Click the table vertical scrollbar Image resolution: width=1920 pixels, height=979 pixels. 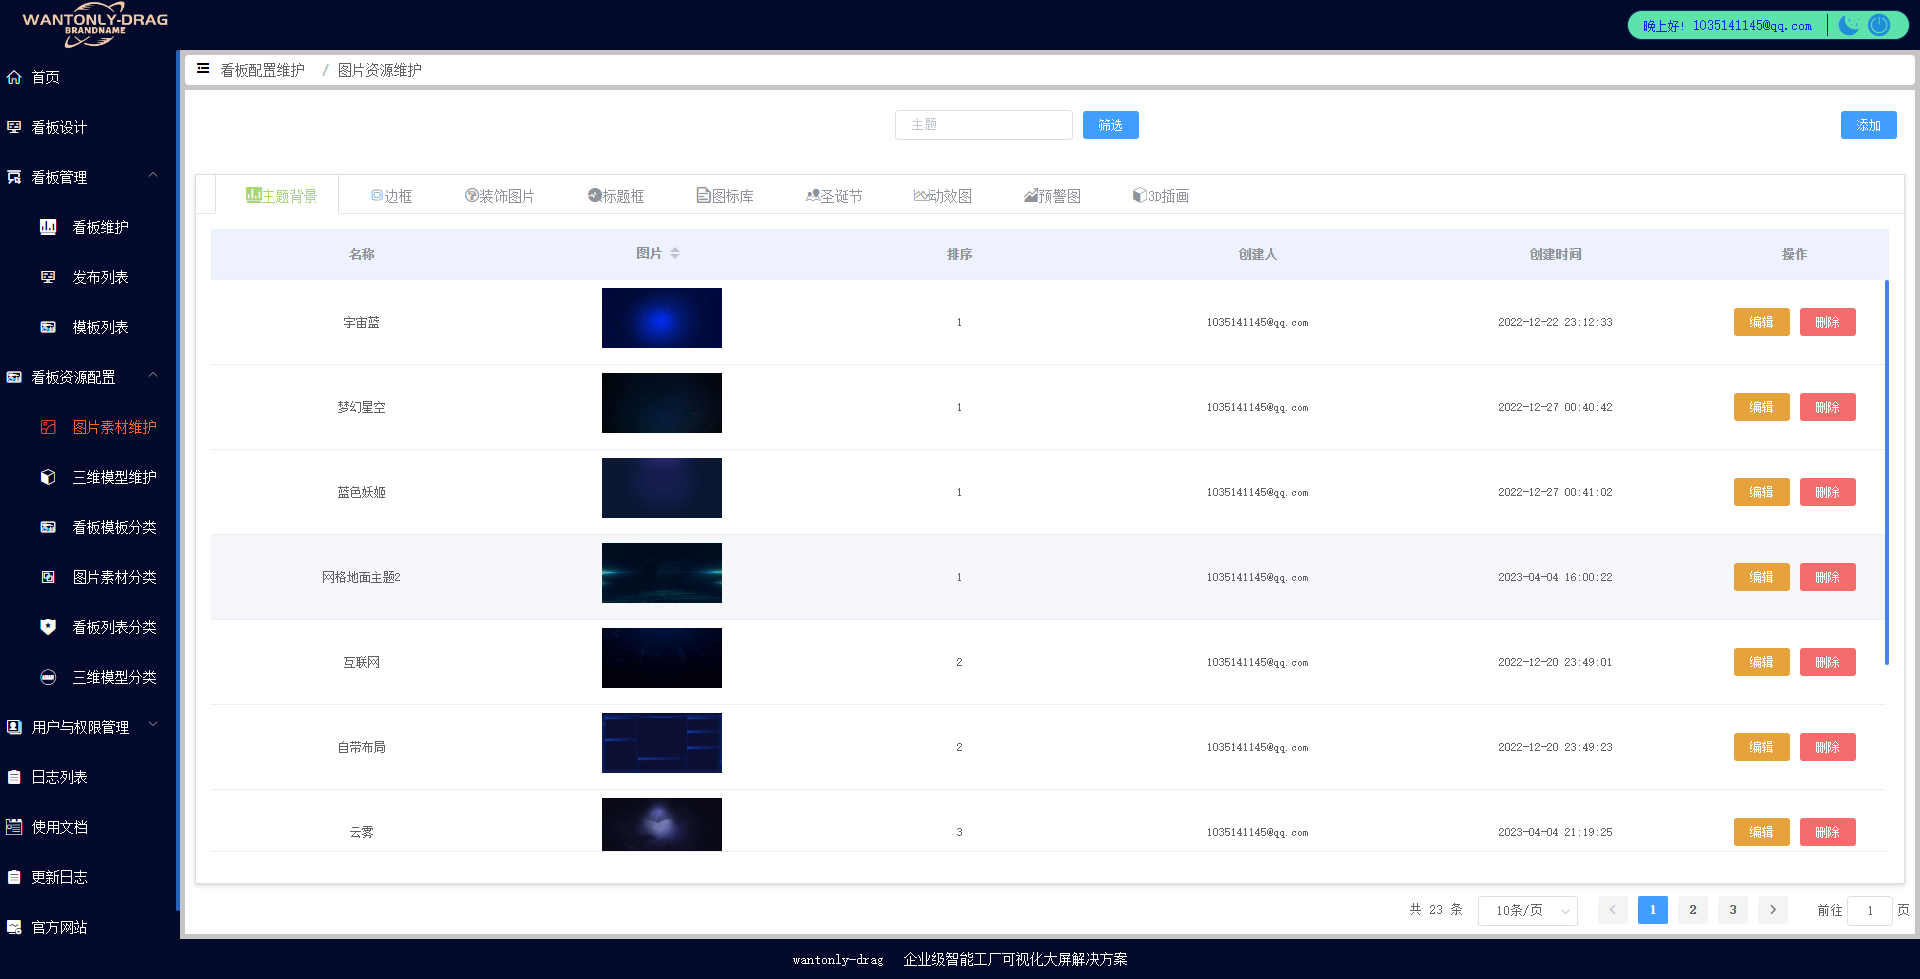(1886, 472)
